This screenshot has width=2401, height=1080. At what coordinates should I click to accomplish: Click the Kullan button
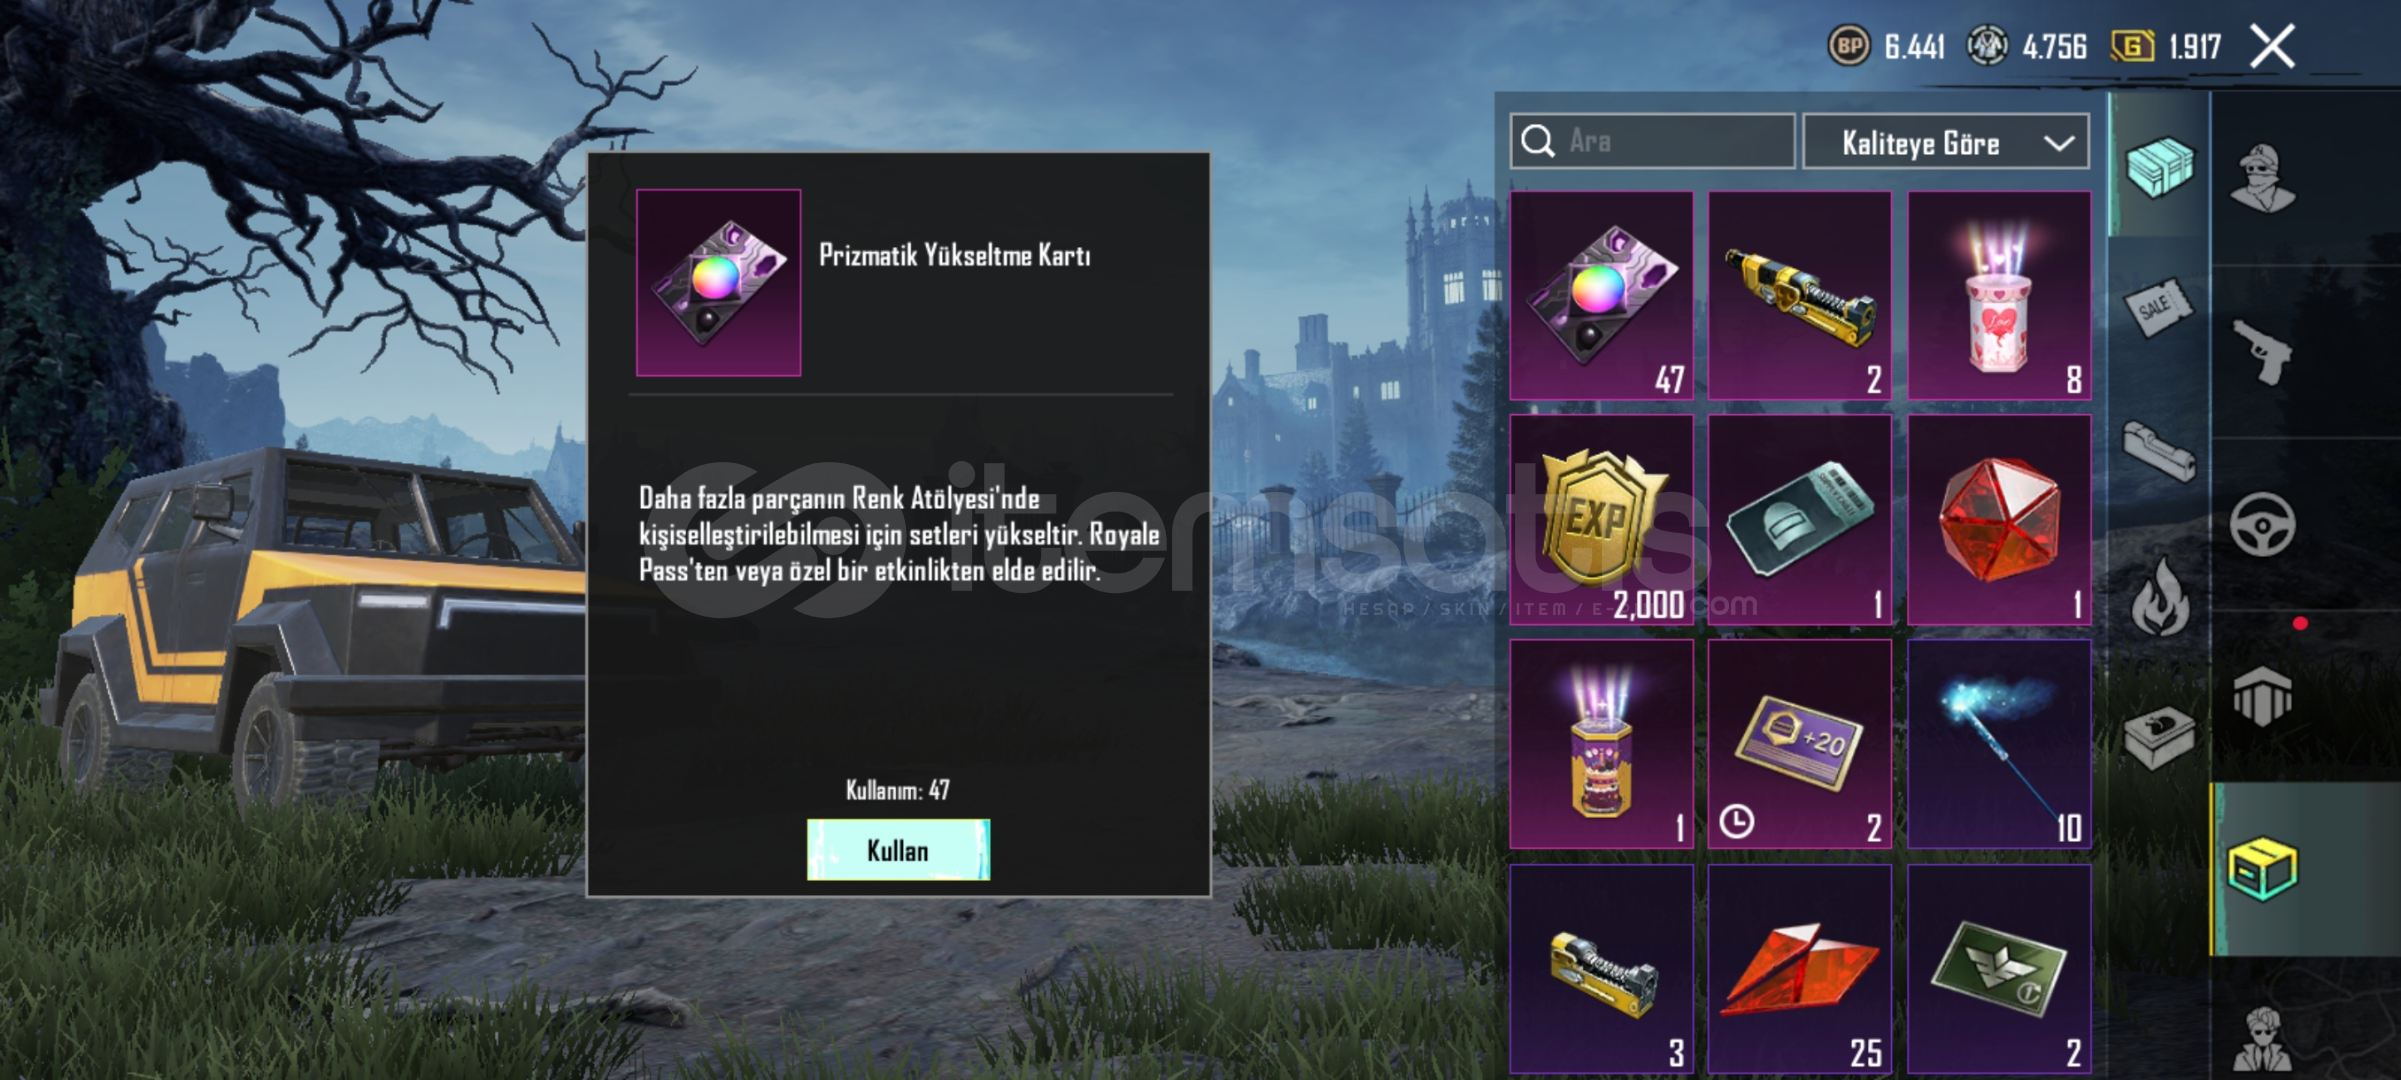[898, 850]
